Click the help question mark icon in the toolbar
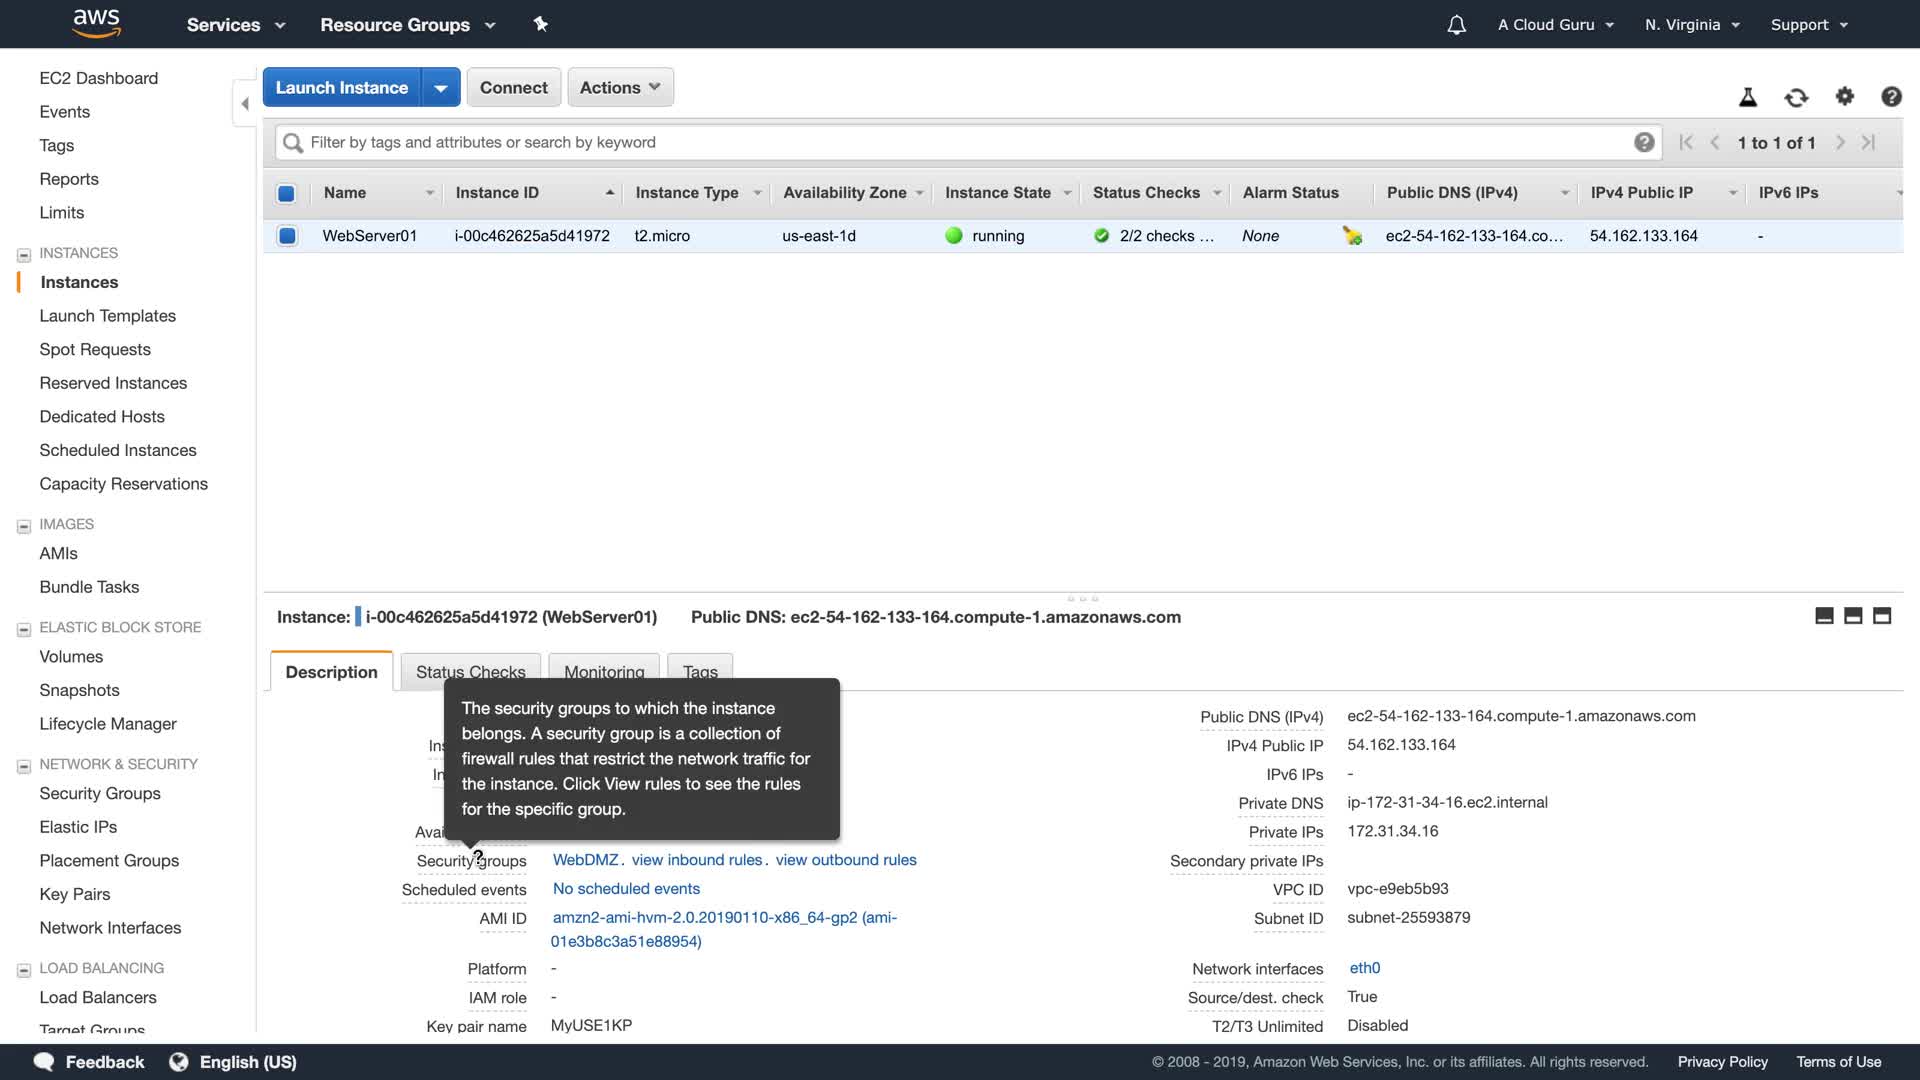Screen dimensions: 1920x1080 [1891, 96]
